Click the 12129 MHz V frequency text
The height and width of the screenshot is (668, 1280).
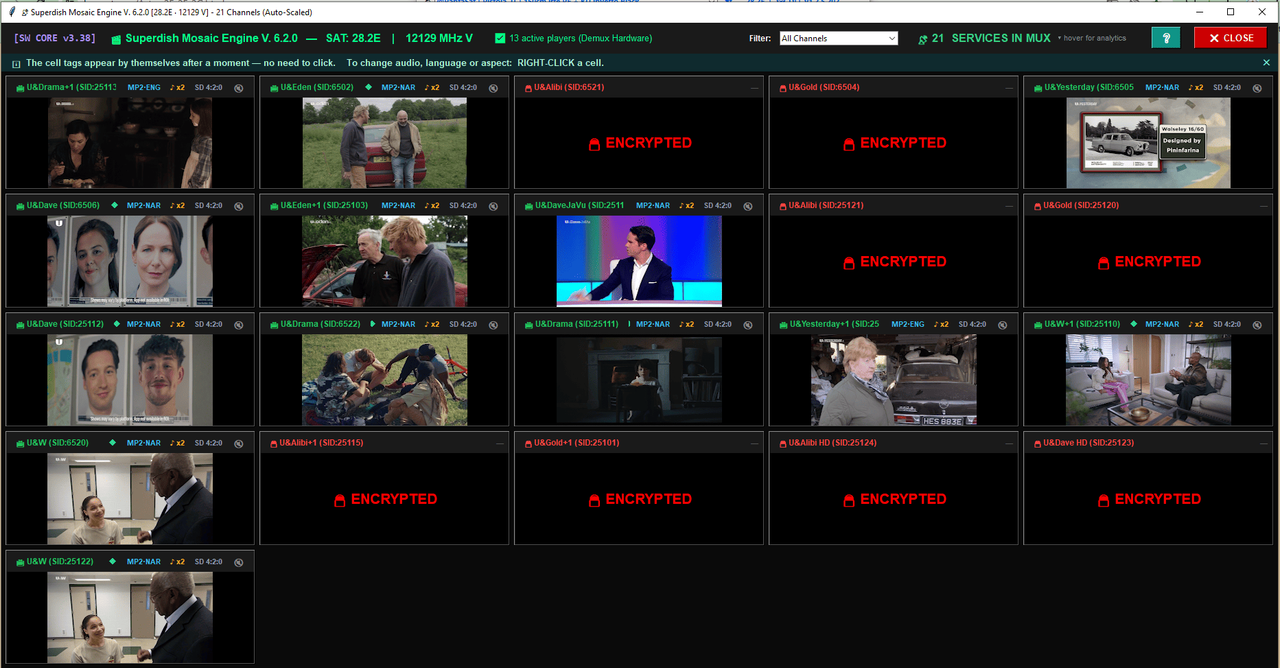439,38
